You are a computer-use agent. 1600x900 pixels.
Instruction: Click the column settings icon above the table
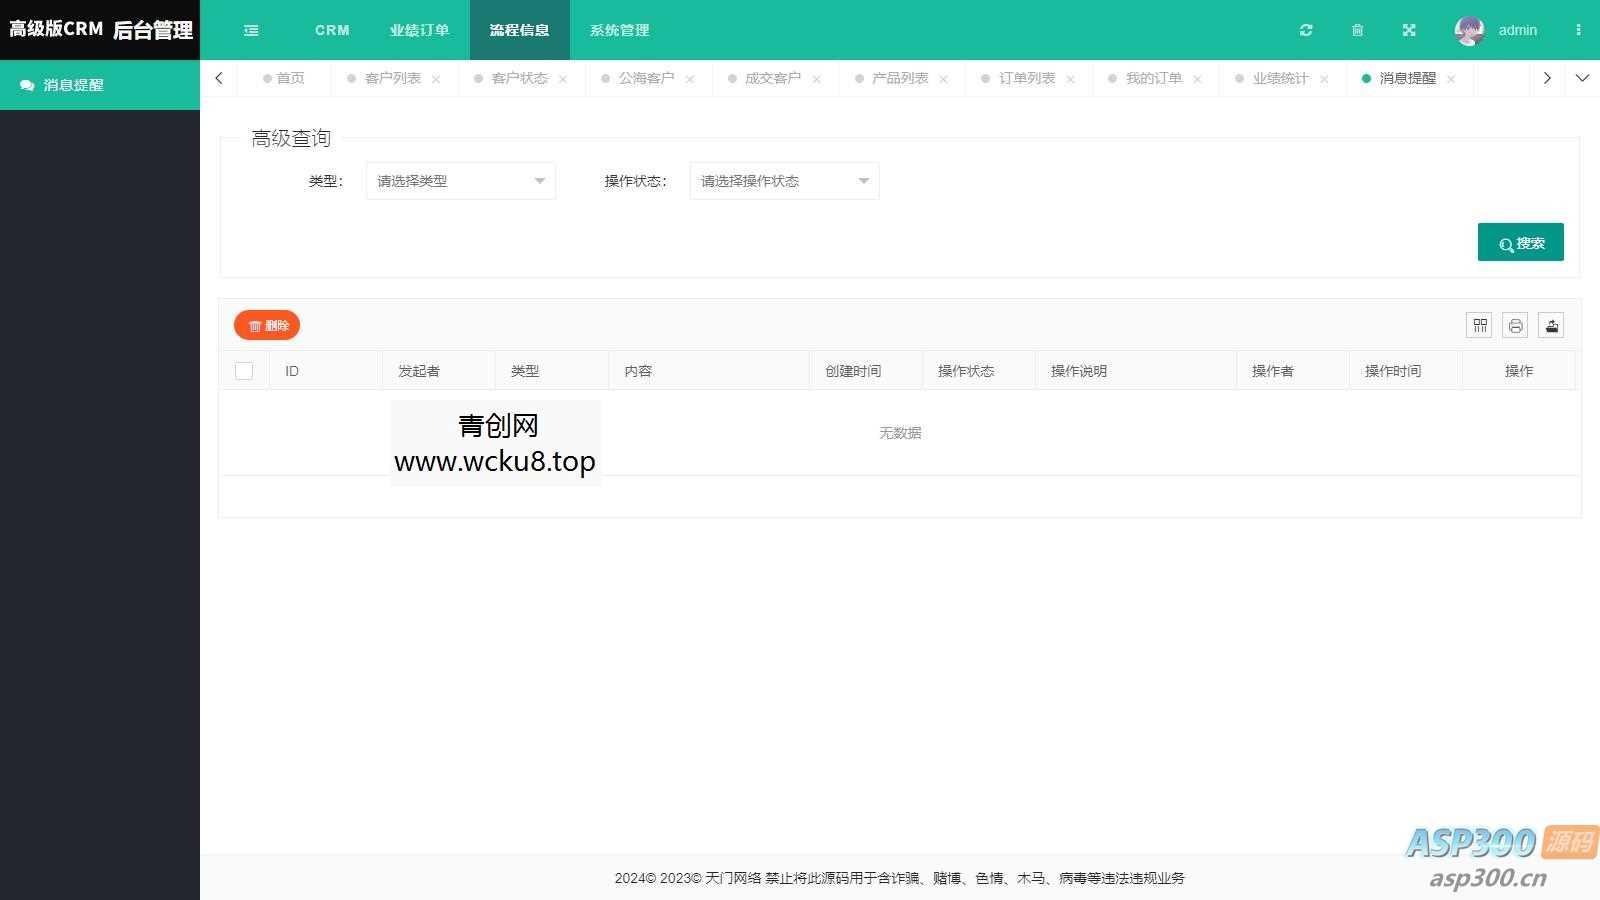[x=1479, y=325]
